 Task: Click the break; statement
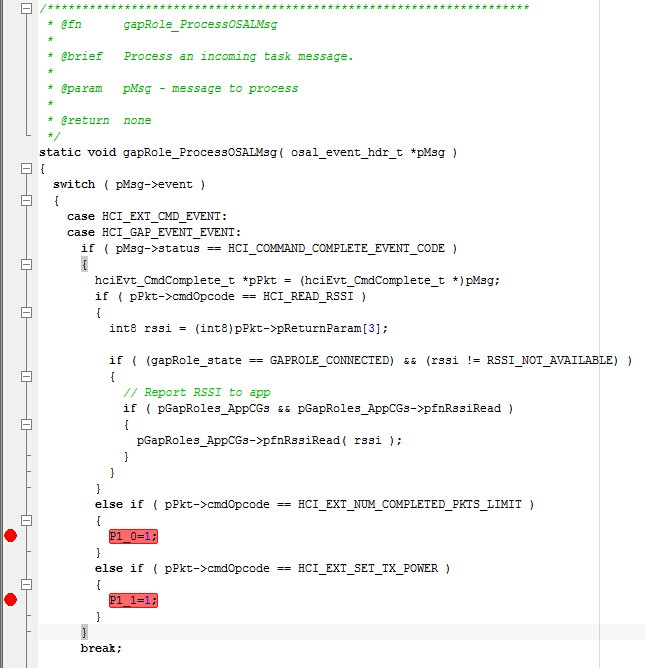(x=101, y=648)
